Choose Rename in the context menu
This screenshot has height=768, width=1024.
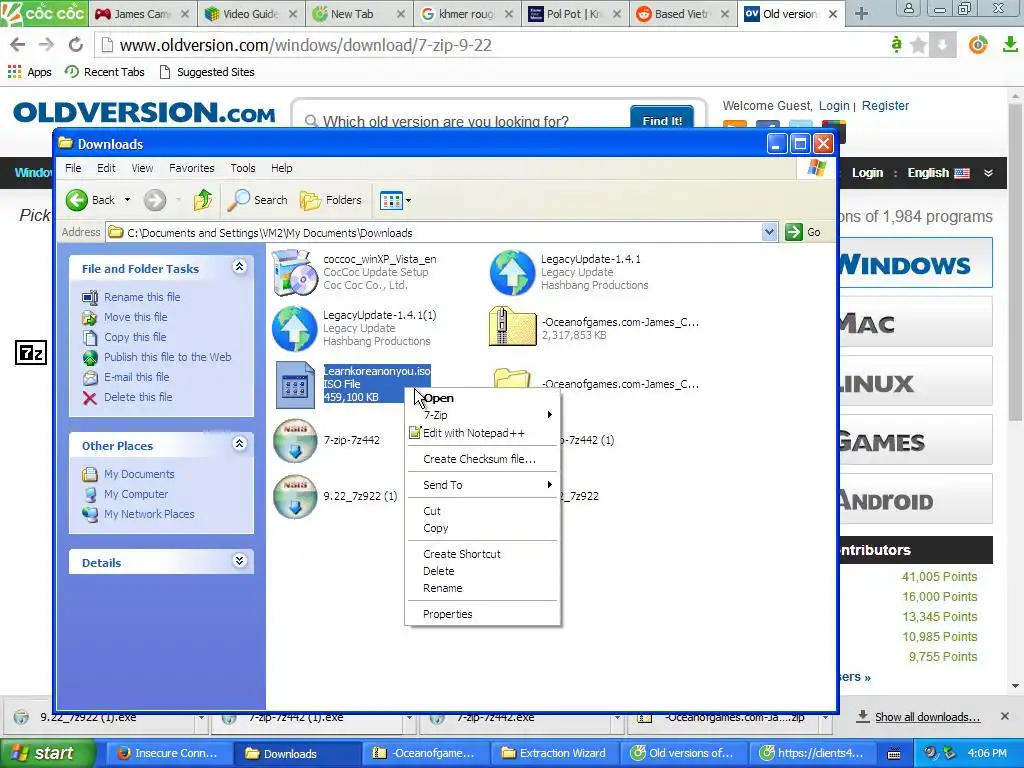coord(483,588)
